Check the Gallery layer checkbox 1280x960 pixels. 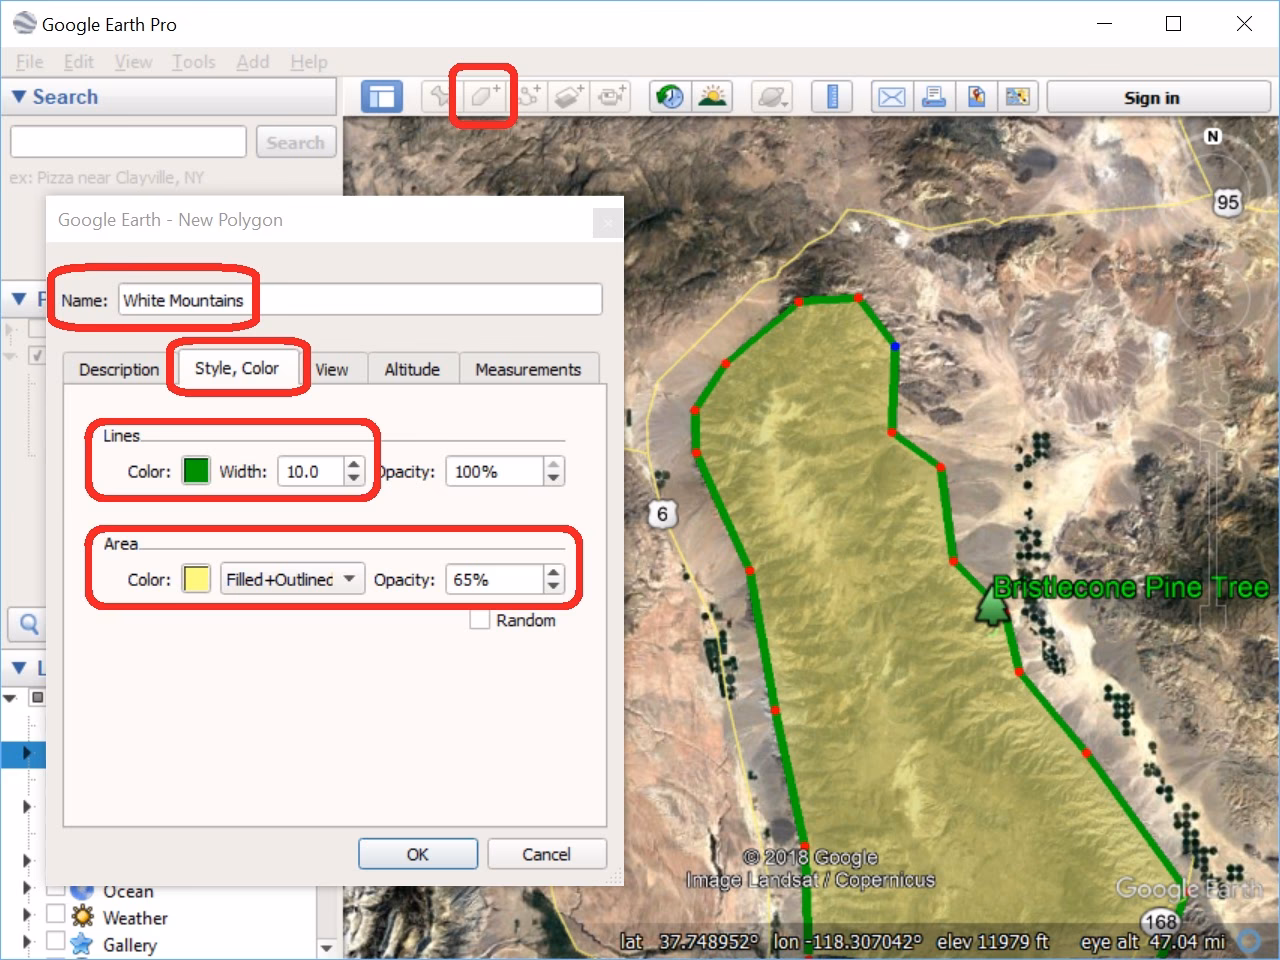56,943
